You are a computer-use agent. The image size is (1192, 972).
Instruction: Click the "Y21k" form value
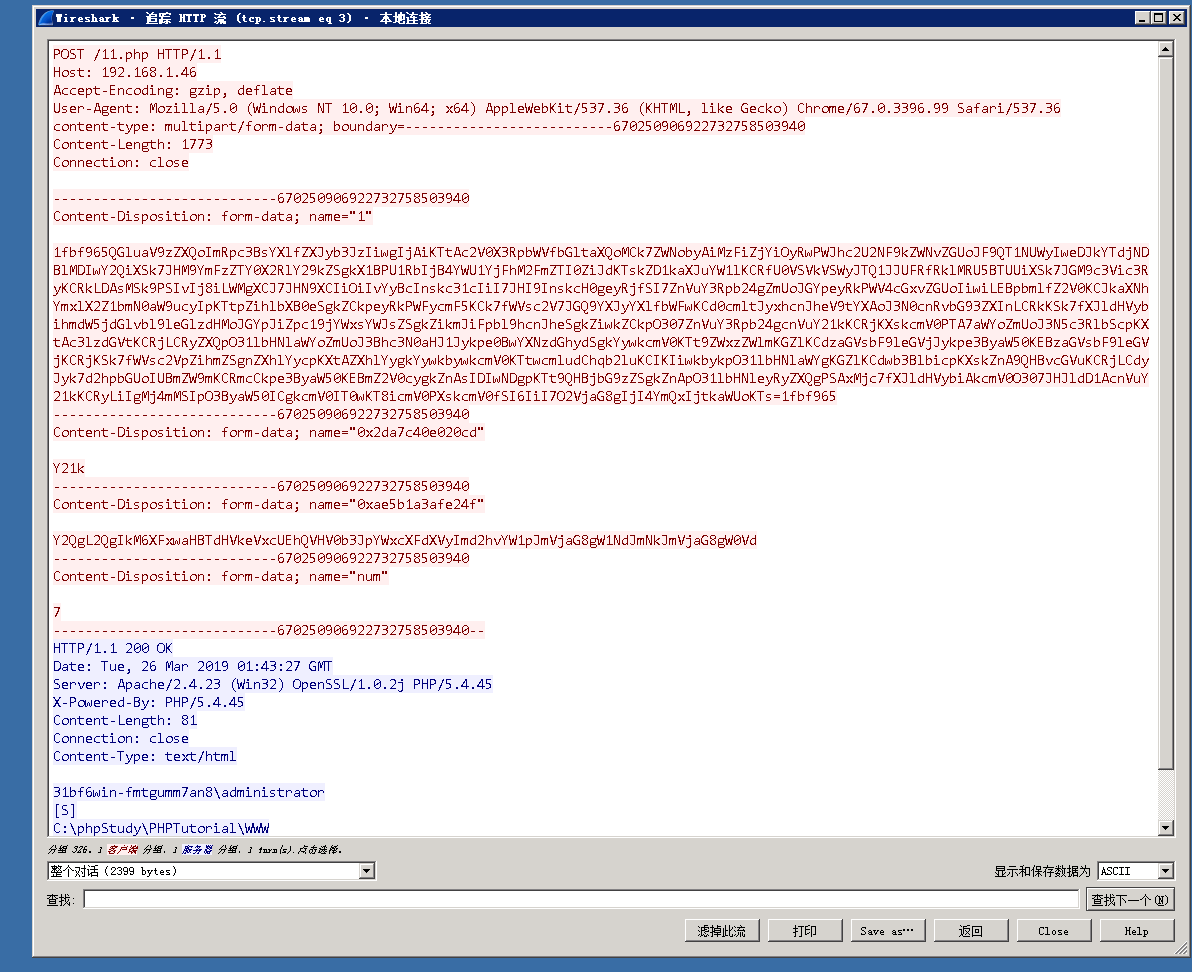(68, 468)
